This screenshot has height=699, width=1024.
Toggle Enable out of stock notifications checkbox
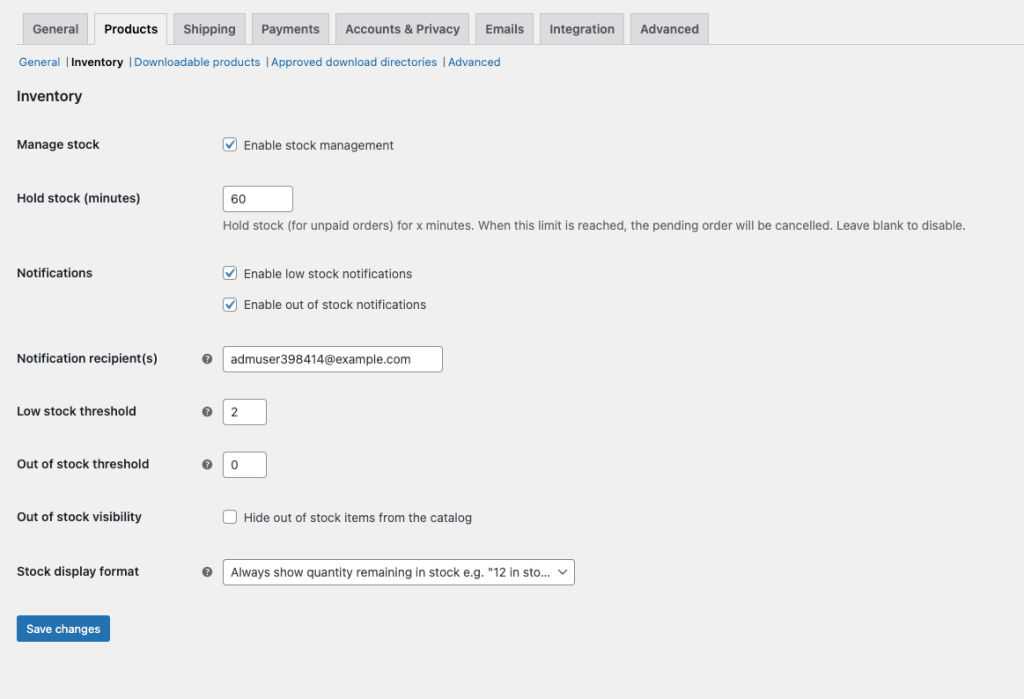click(x=230, y=304)
